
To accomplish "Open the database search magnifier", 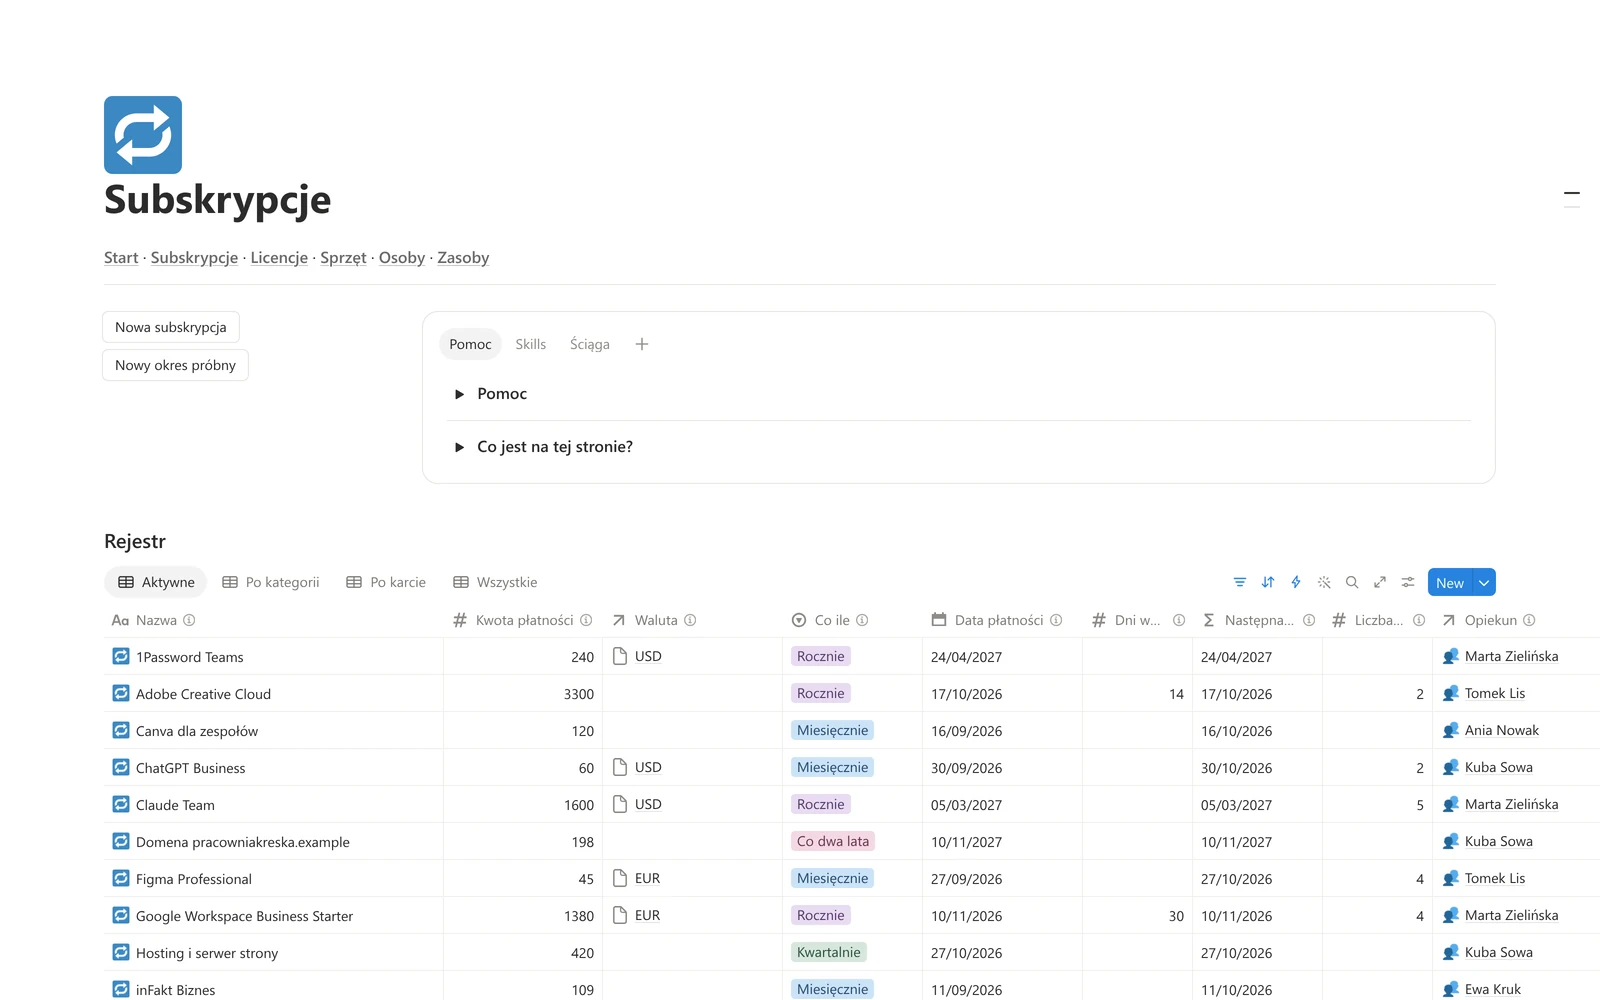I will [x=1352, y=582].
